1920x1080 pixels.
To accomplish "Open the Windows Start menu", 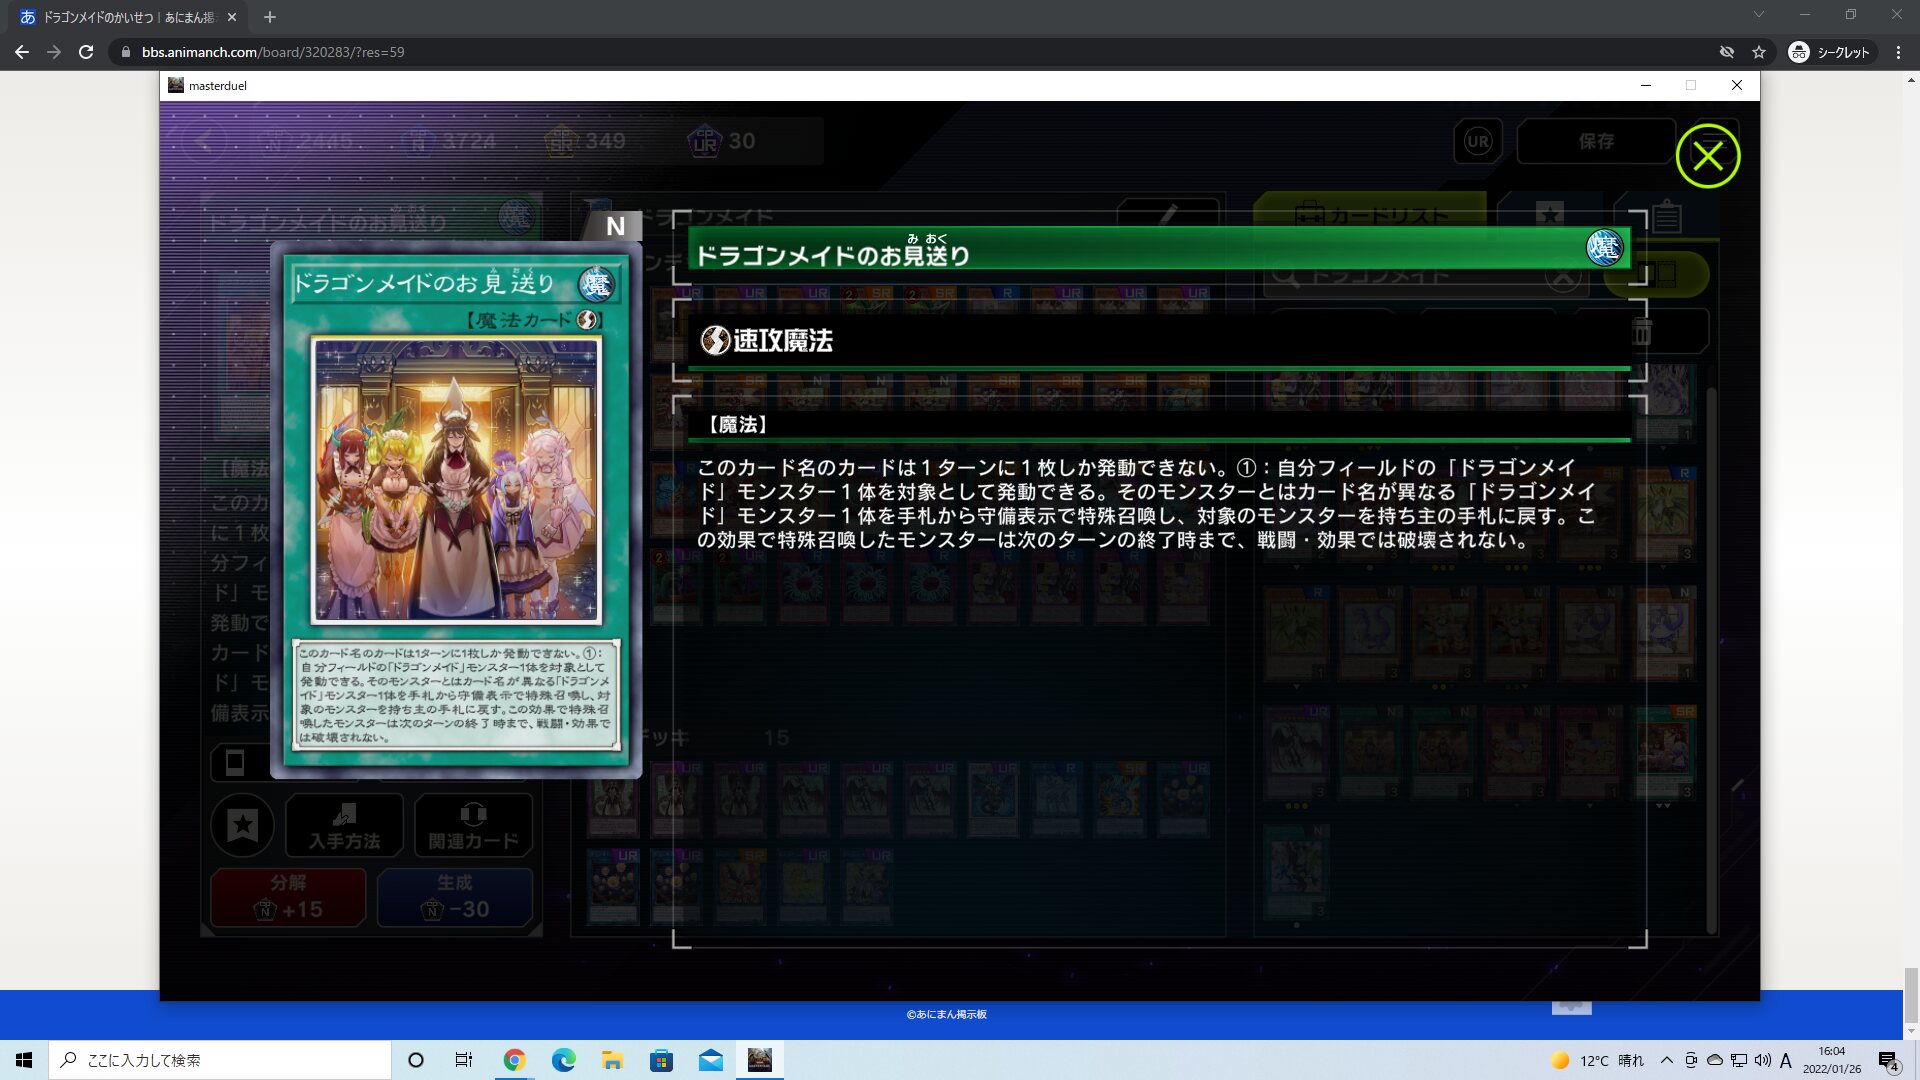I will (x=24, y=1060).
